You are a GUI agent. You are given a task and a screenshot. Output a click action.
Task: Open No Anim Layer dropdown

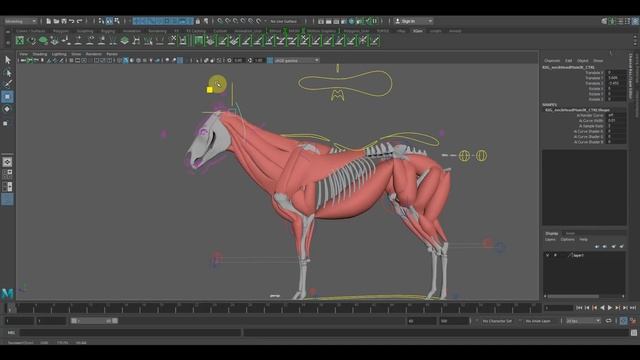538,321
